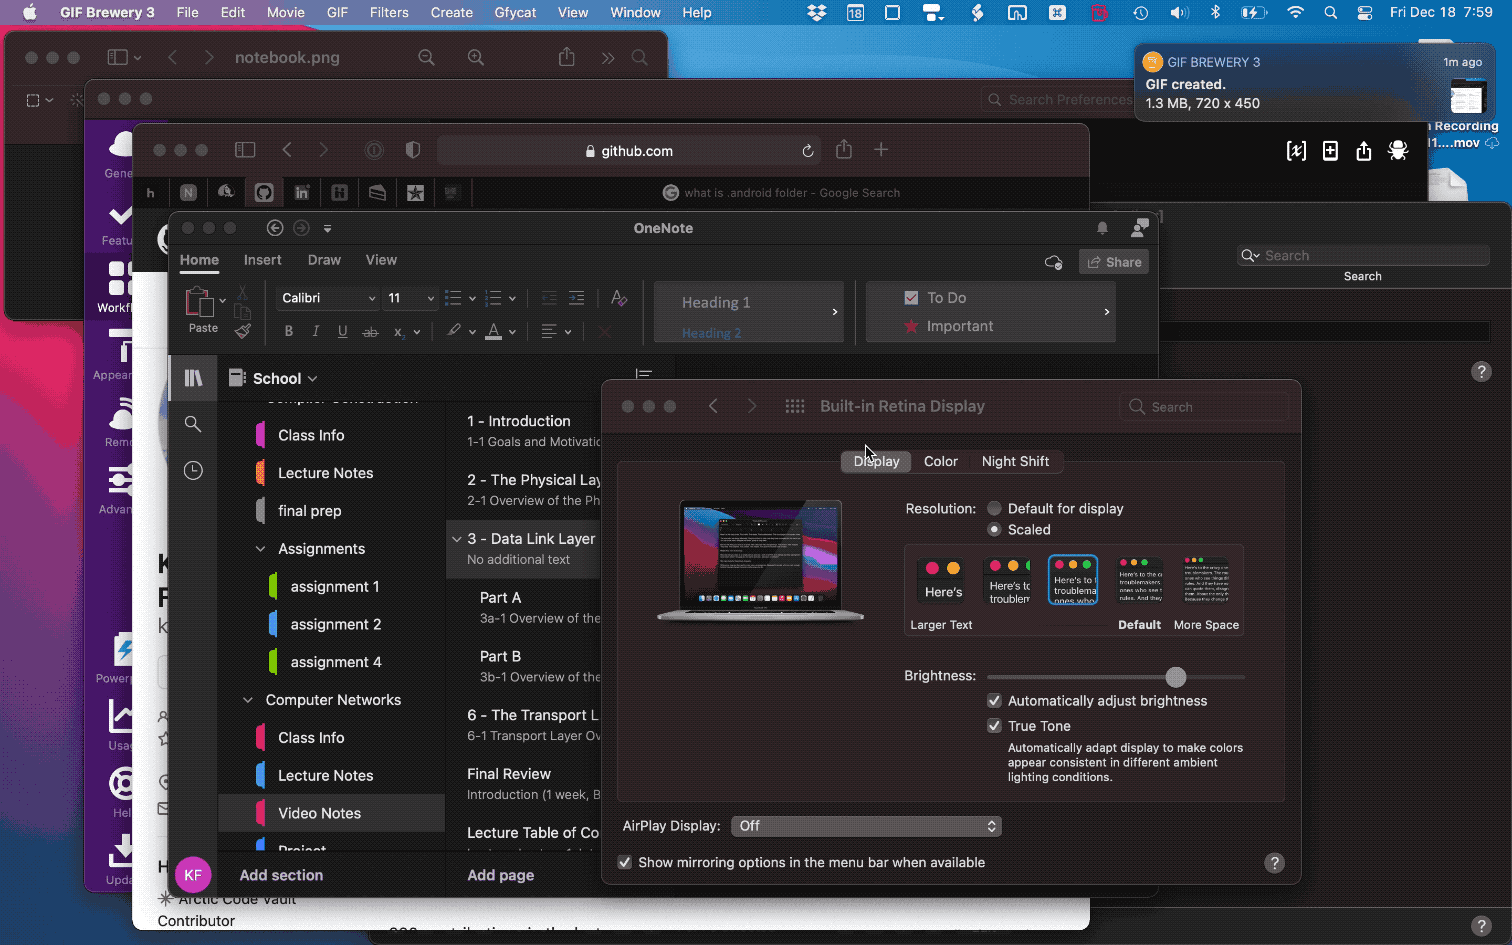1512x945 pixels.
Task: Choose the More Space scaled resolution thumbnail
Action: click(x=1206, y=581)
